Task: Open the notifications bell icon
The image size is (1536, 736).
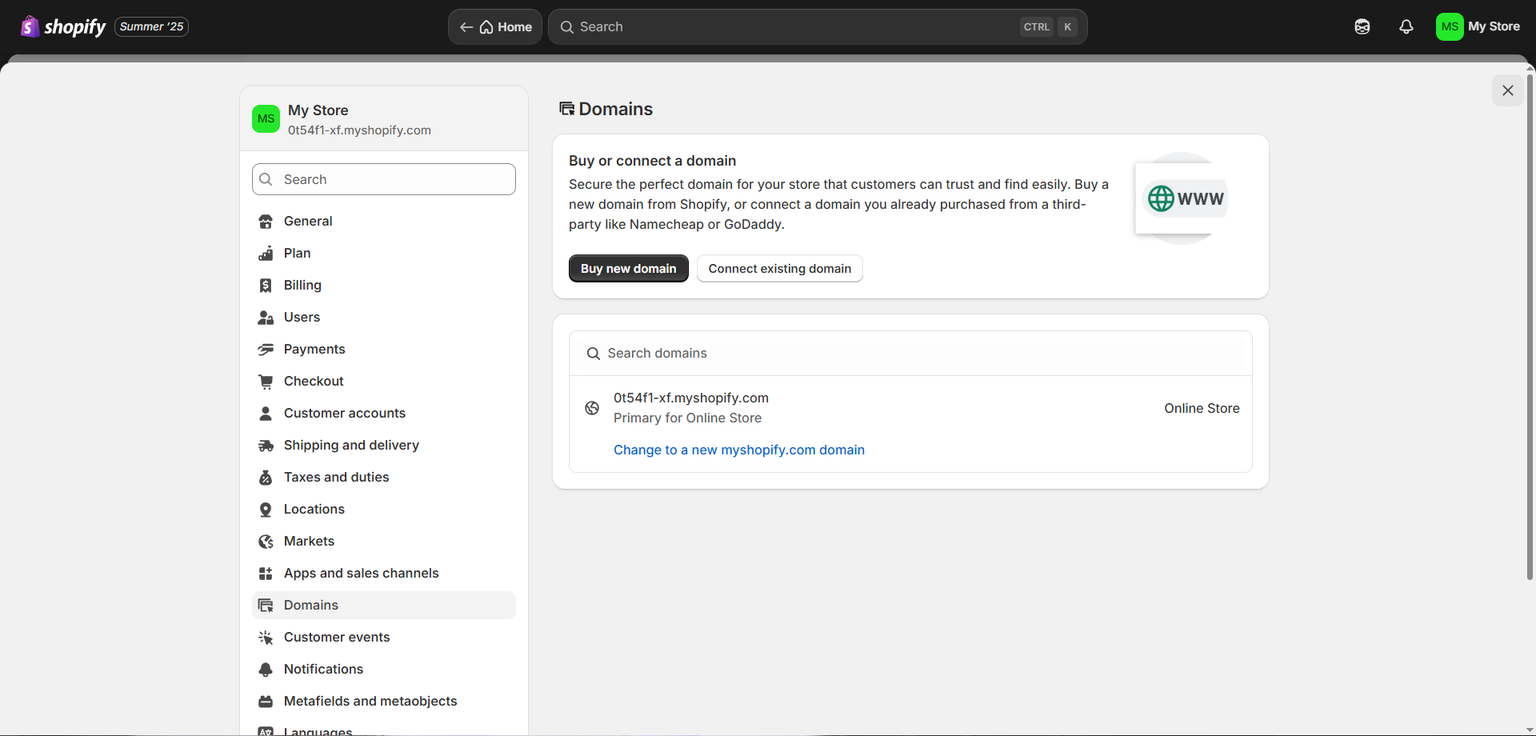Action: 1406,27
